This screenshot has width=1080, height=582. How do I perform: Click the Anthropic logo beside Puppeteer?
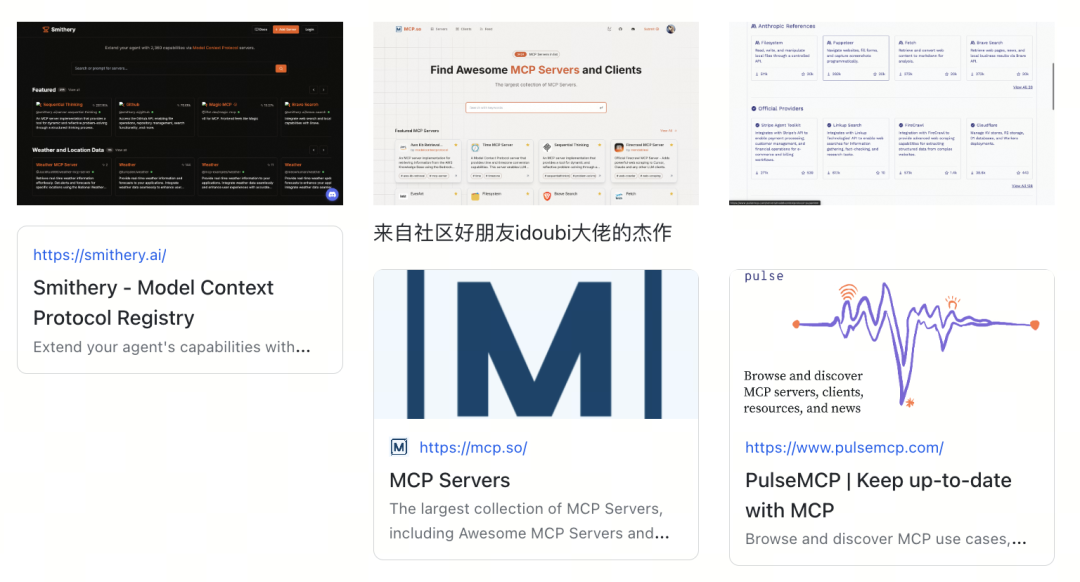(829, 42)
